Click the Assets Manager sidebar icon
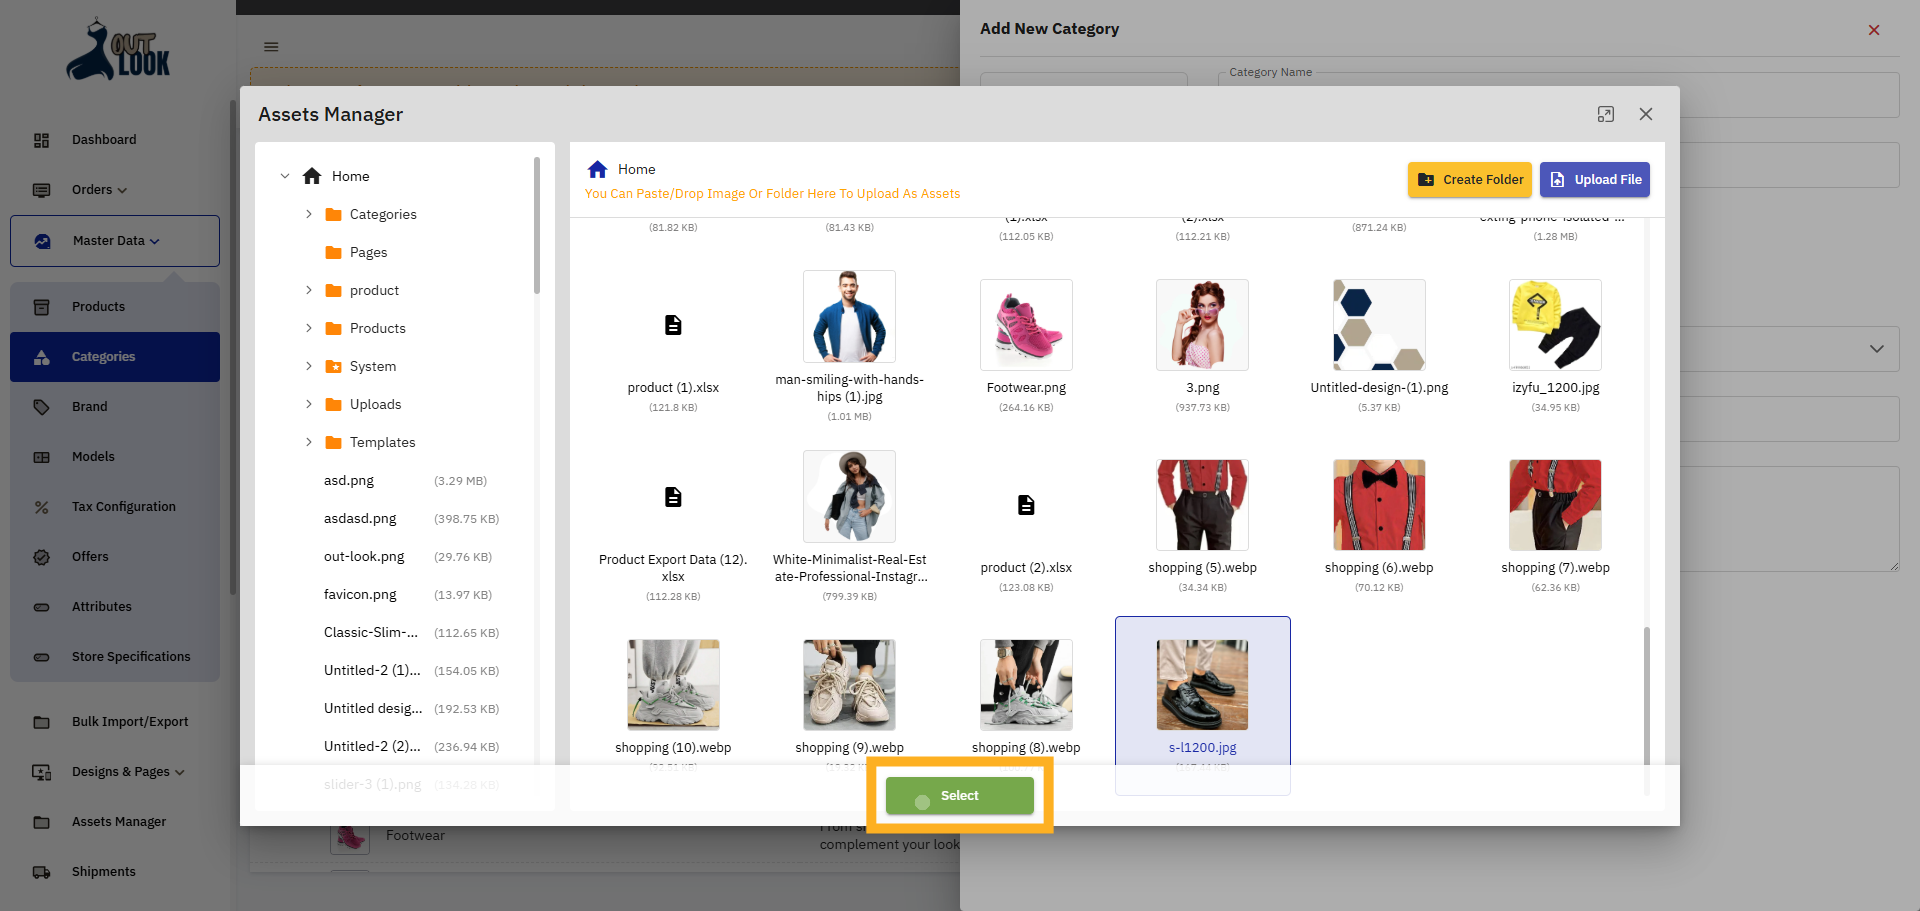1920x911 pixels. click(x=42, y=822)
